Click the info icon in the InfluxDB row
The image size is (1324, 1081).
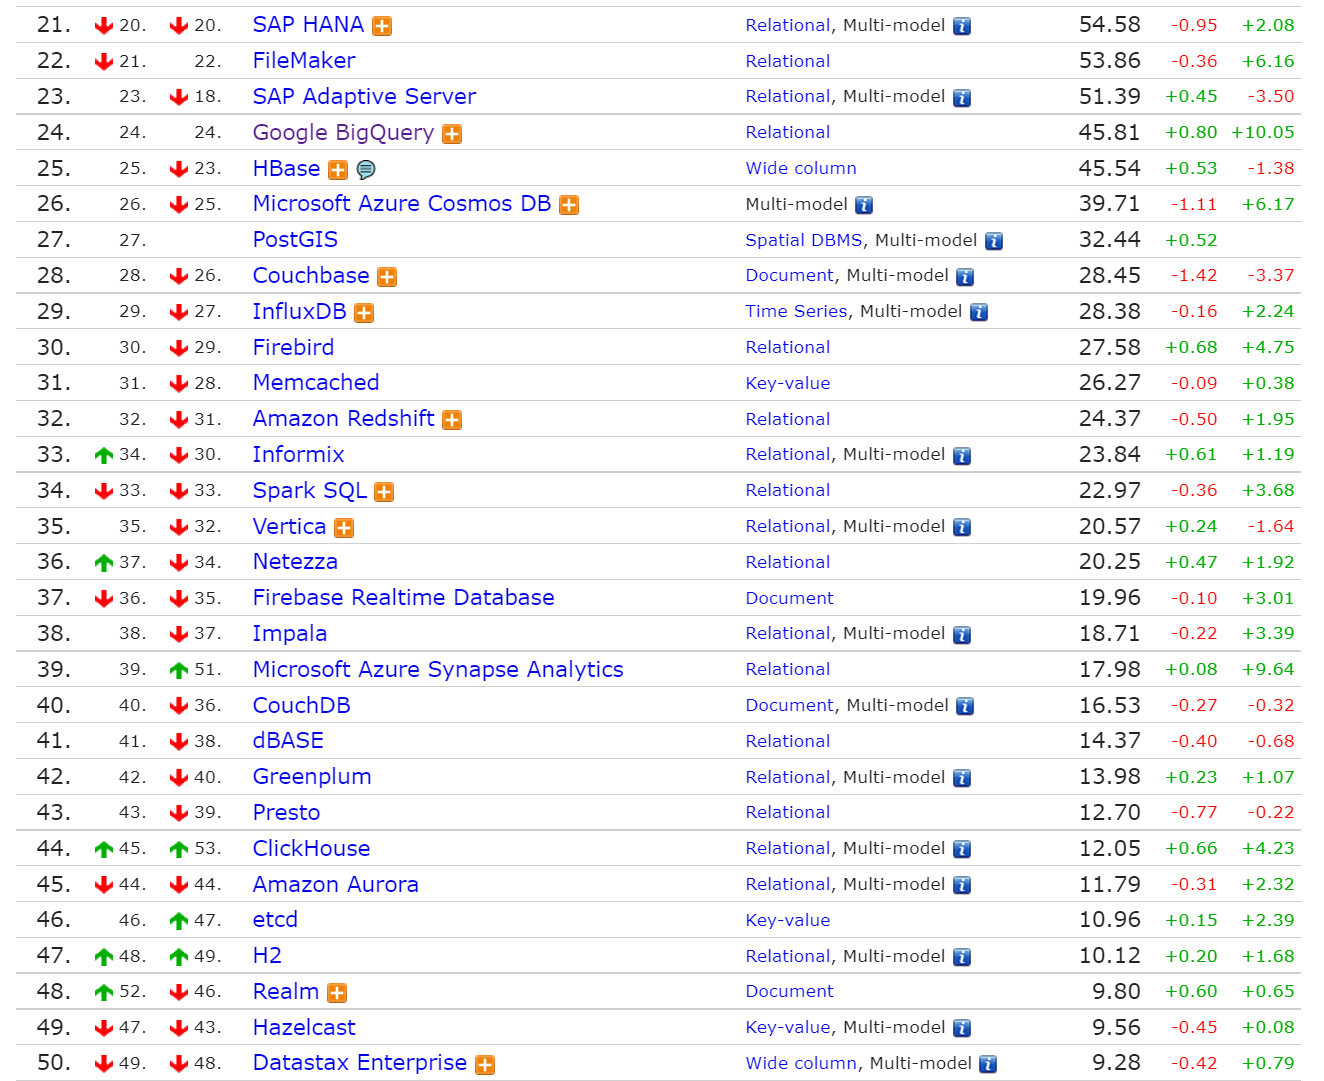pyautogui.click(x=979, y=313)
